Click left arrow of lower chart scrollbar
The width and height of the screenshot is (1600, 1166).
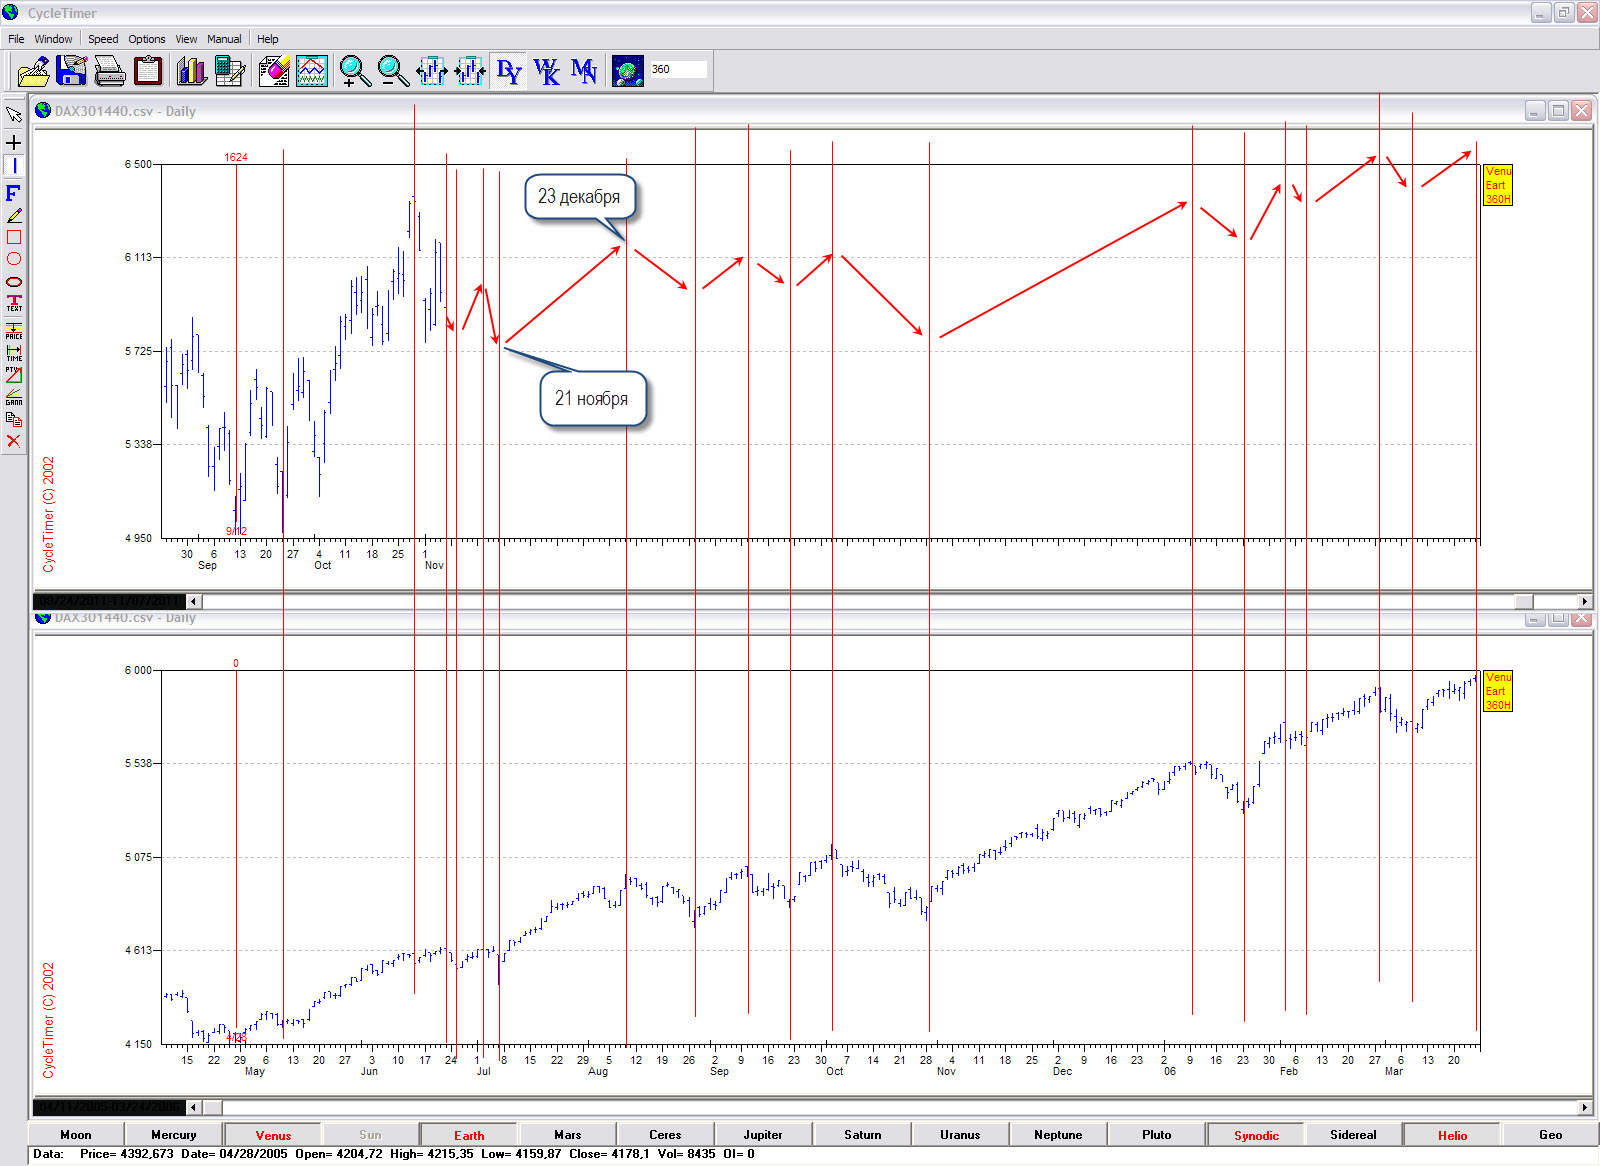(x=194, y=1107)
